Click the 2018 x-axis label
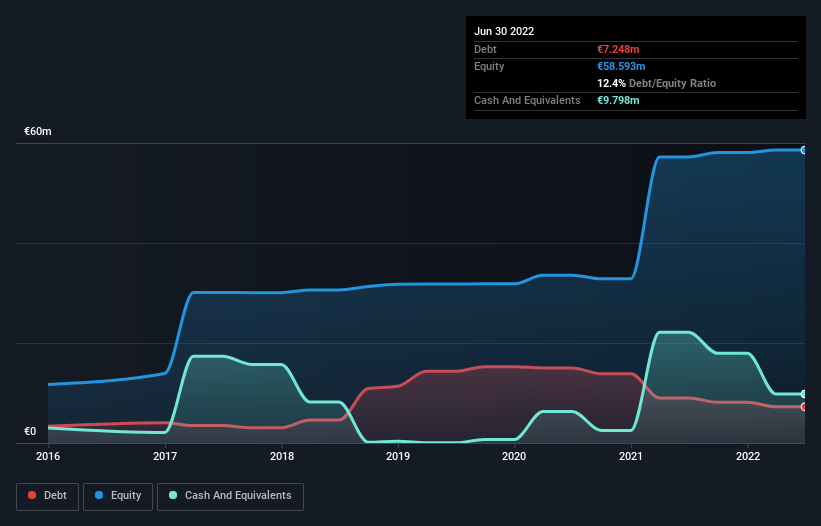 click(x=282, y=456)
